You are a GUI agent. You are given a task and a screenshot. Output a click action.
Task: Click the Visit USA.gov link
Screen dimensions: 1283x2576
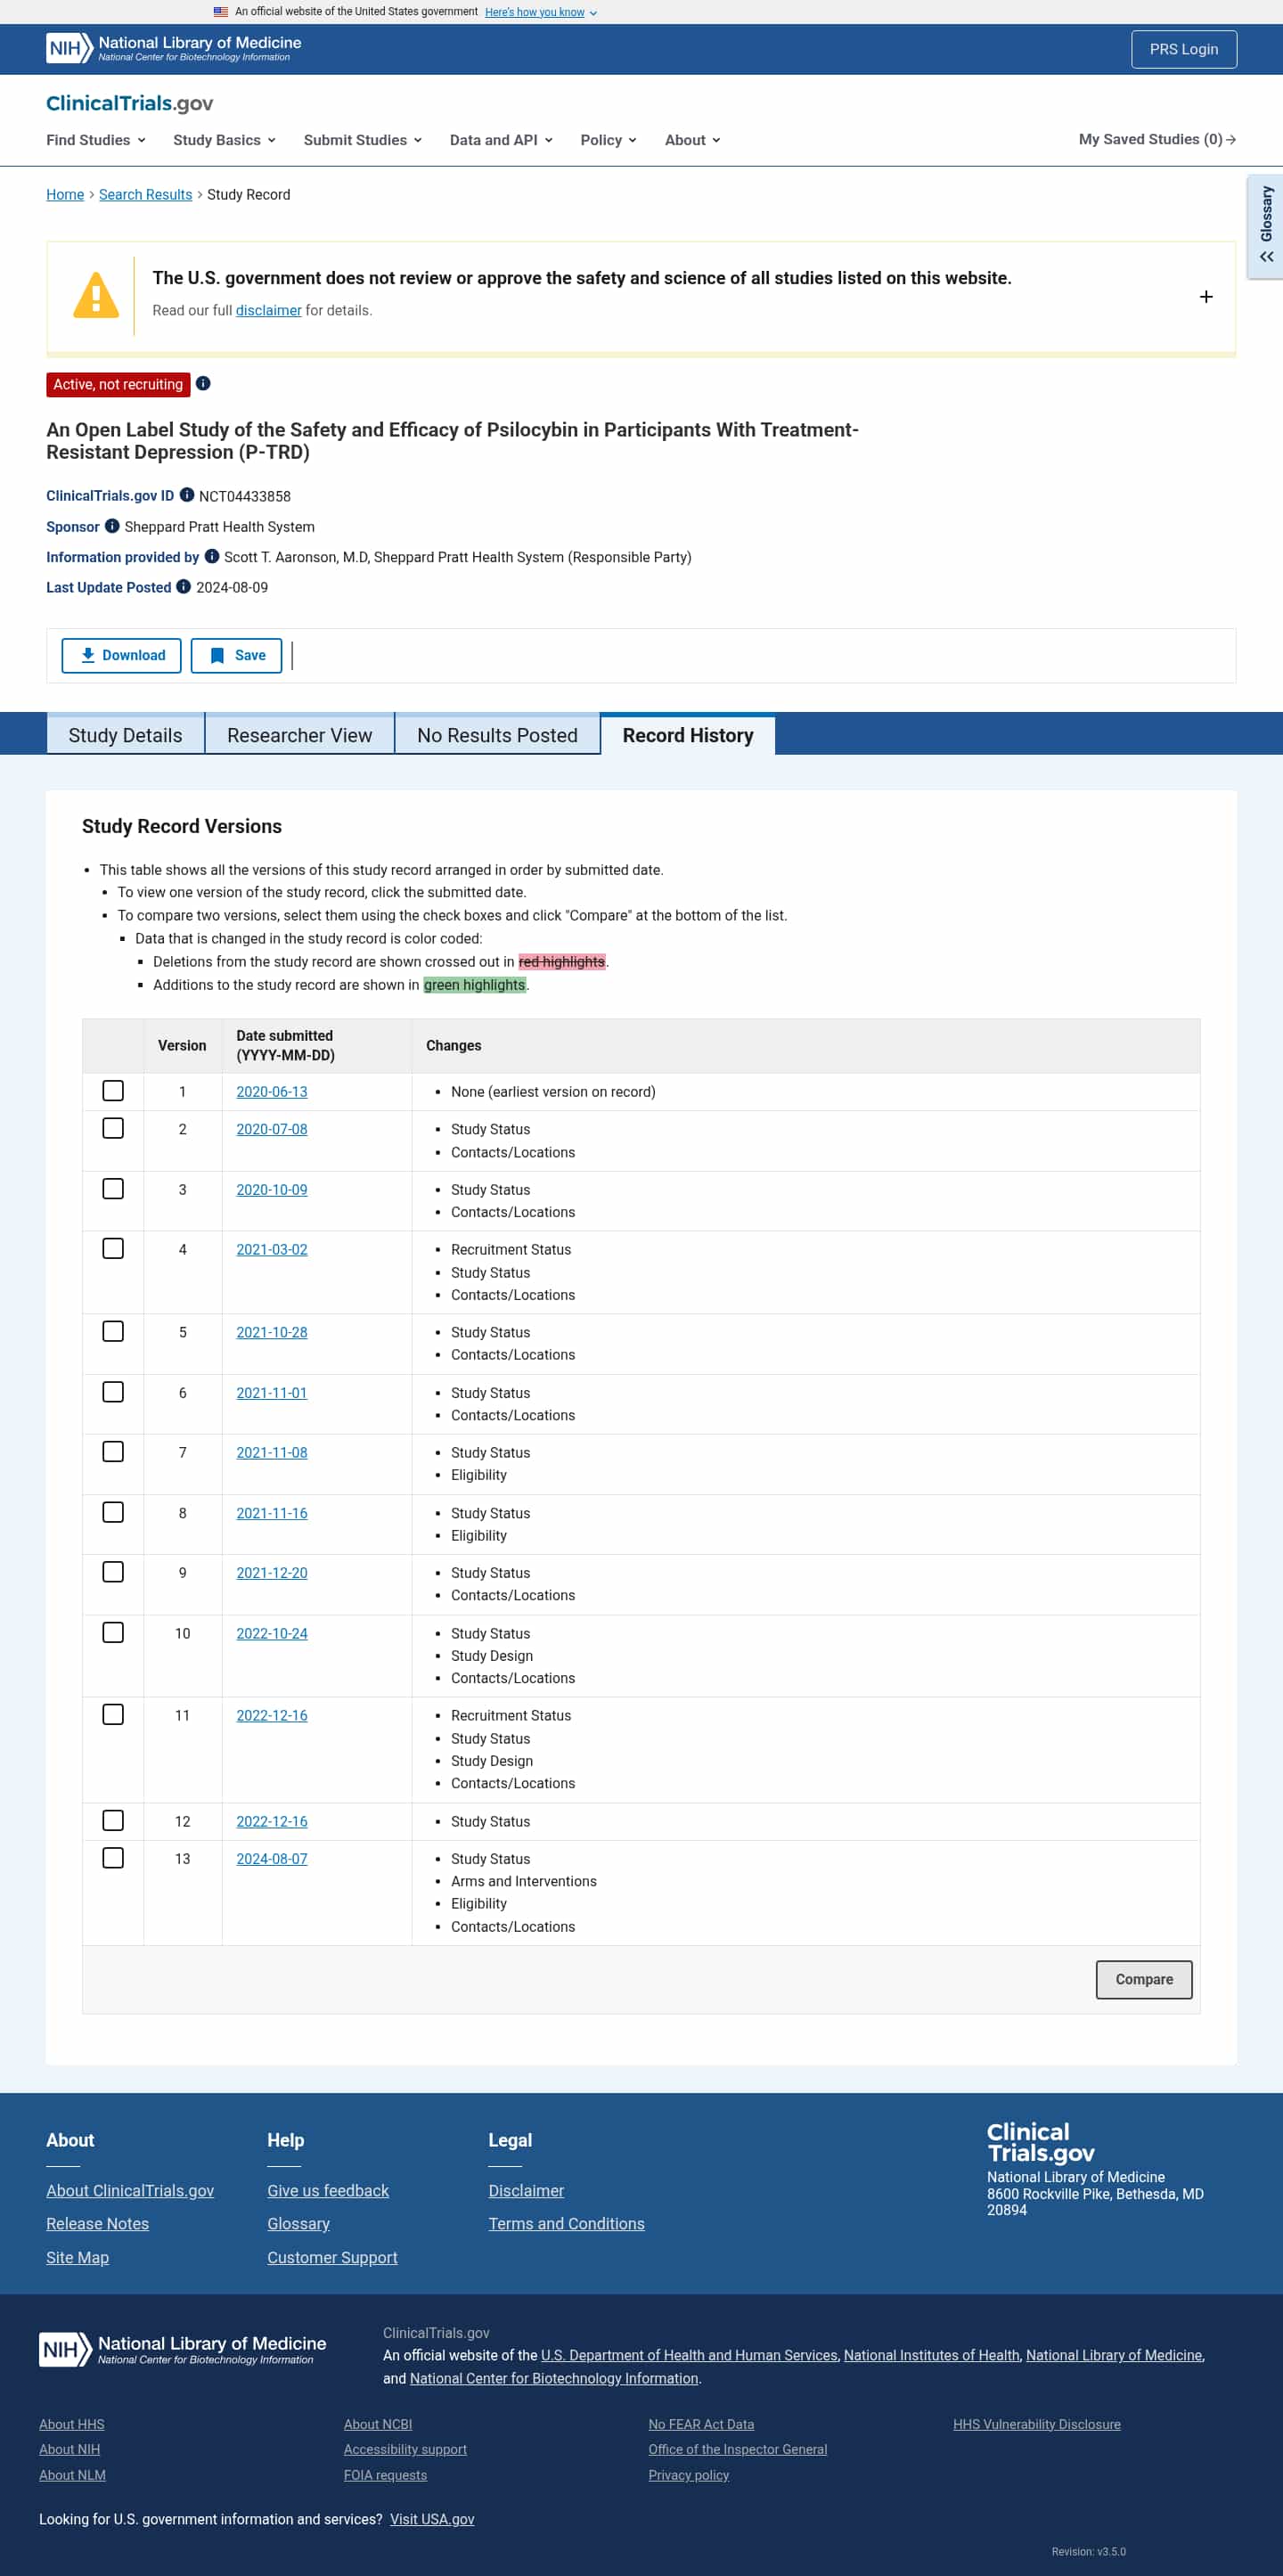click(432, 2519)
